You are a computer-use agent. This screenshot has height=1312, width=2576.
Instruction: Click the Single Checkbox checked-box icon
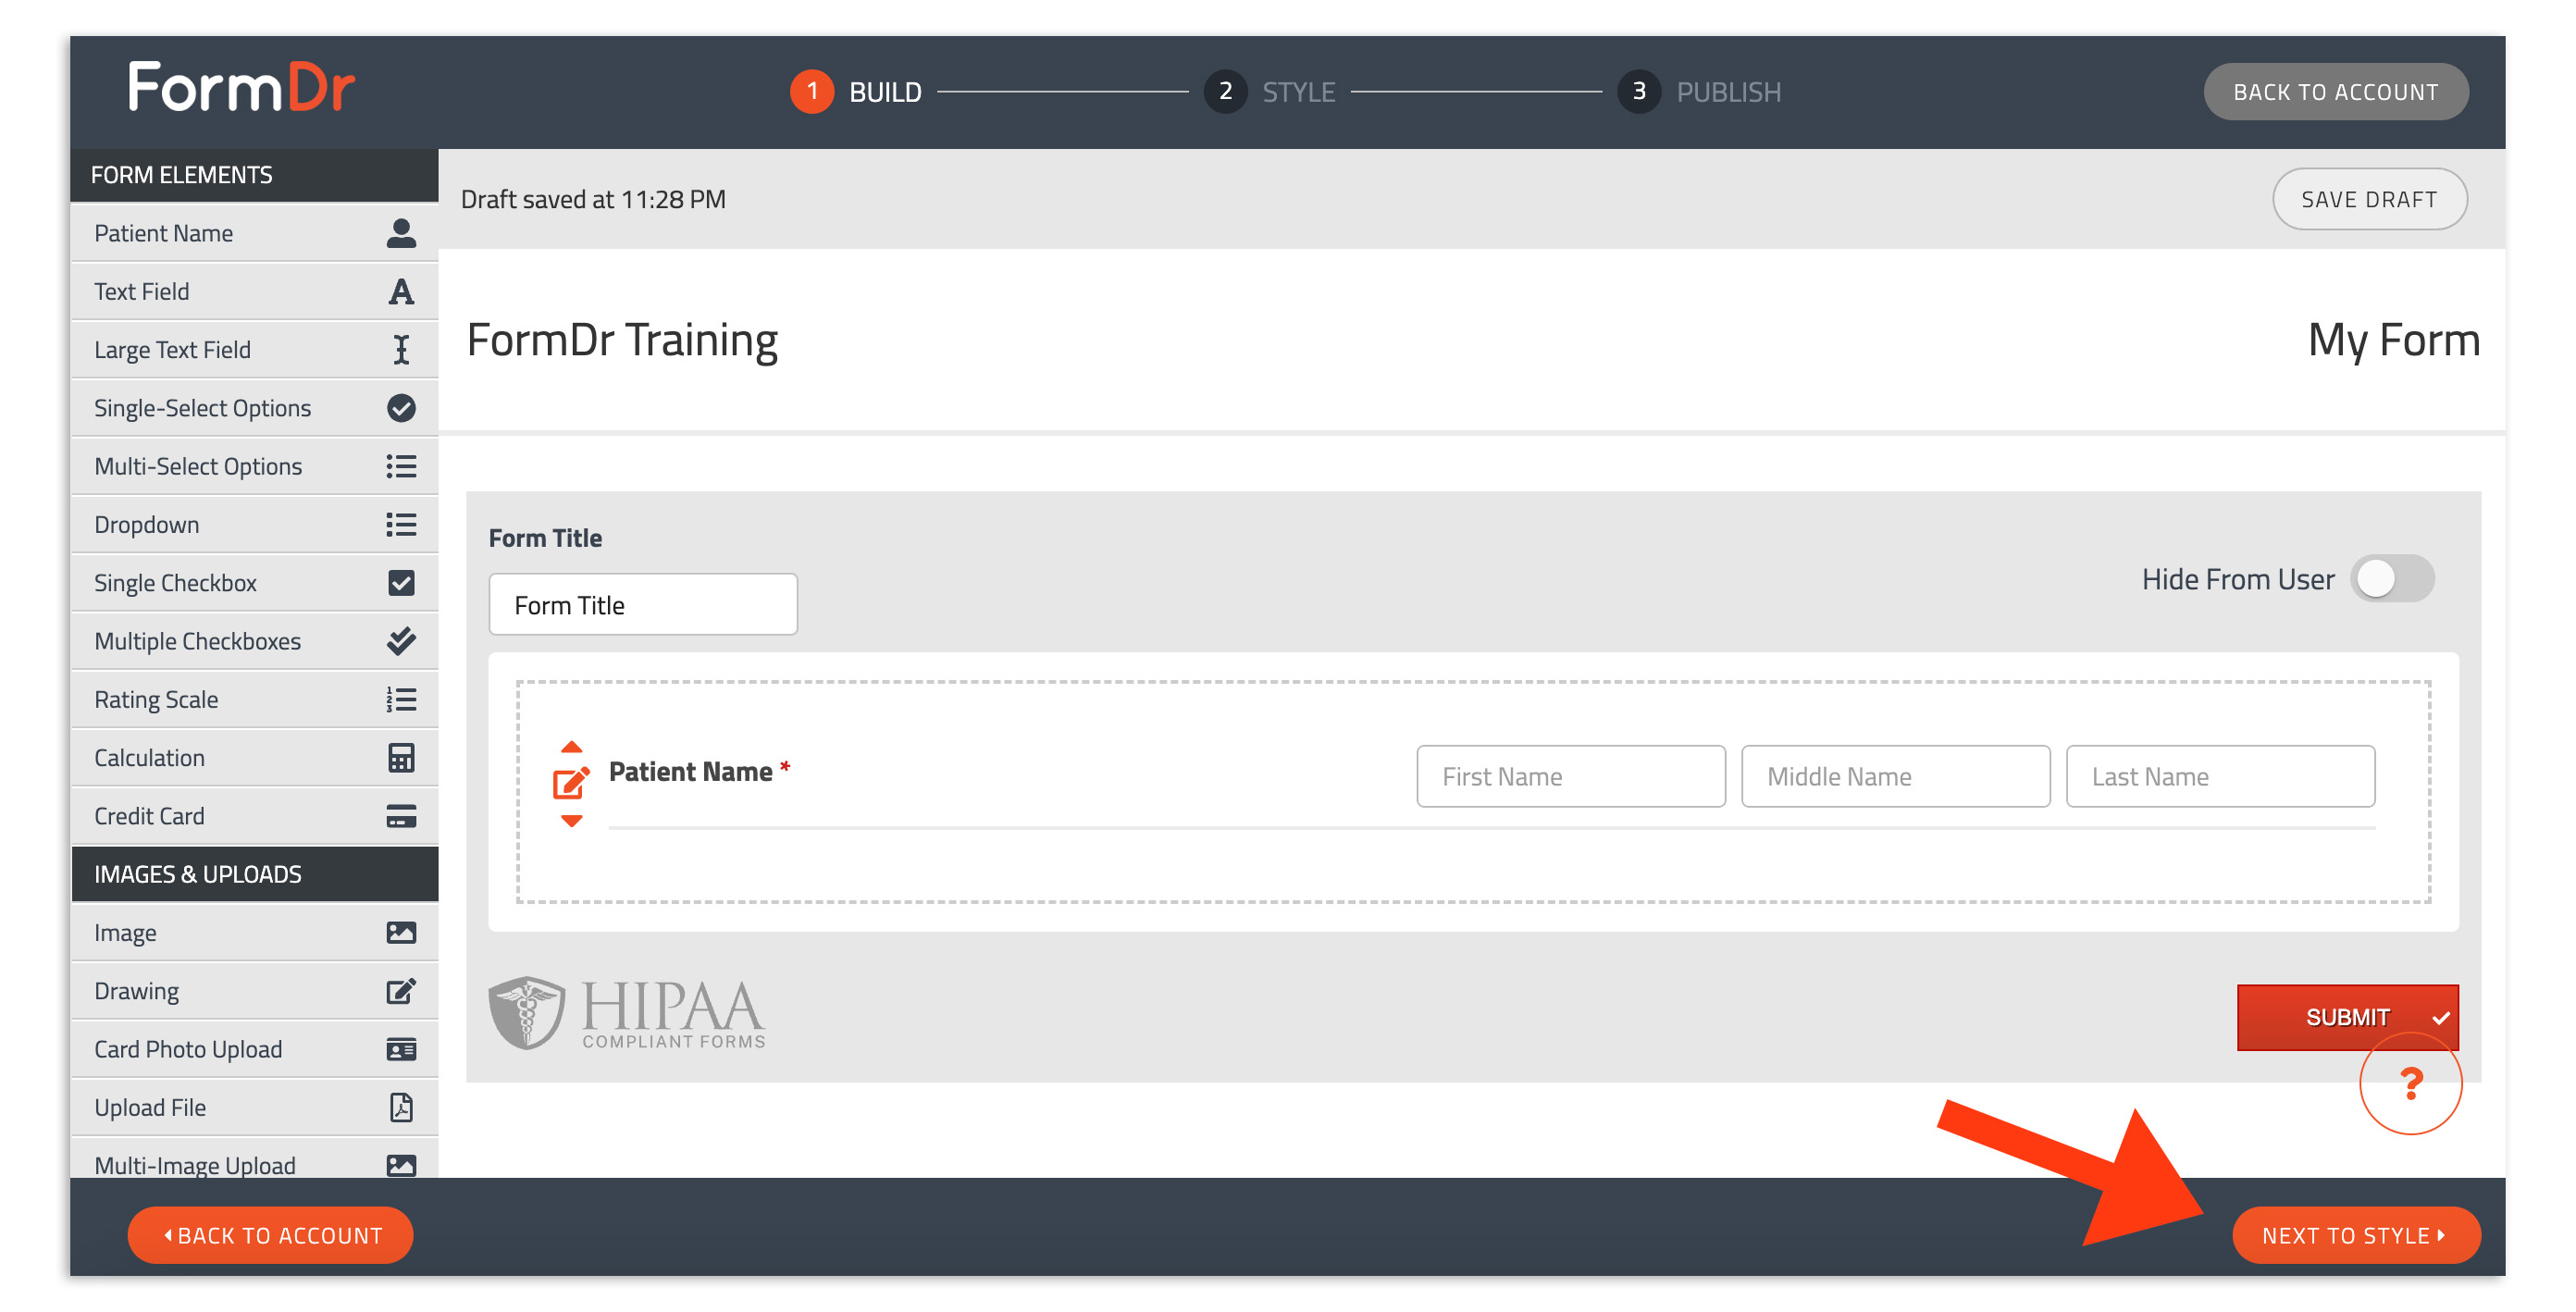point(401,583)
